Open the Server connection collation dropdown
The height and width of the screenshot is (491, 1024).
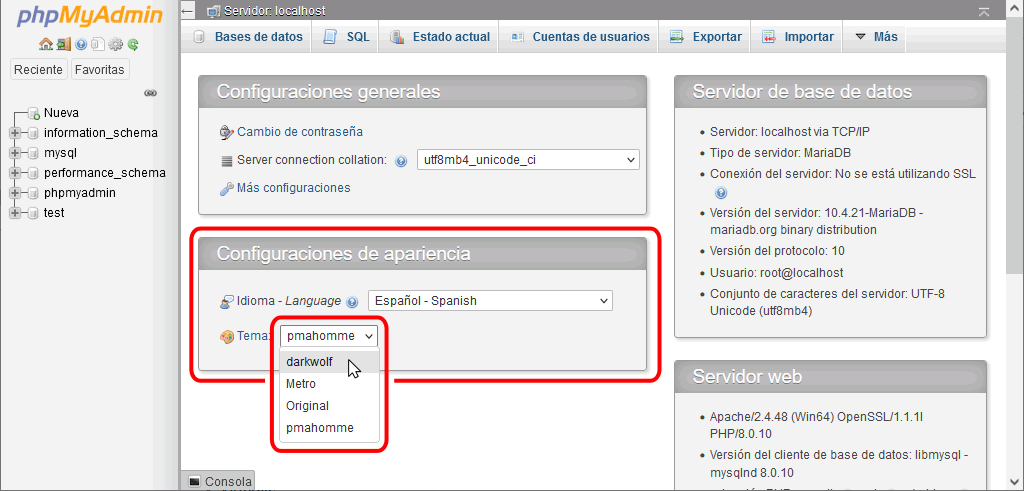[x=528, y=160]
